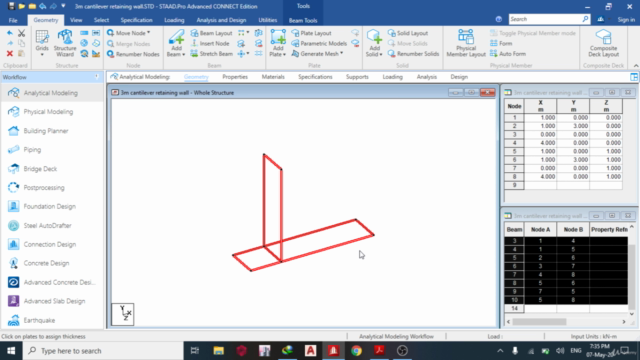Open the Bridge Deck workflow
The height and width of the screenshot is (360, 640).
tap(40, 169)
